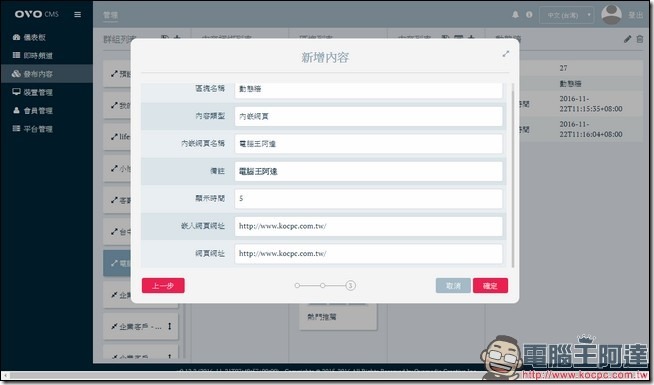654x385 pixels.
Task: Select the 企業客戶 - ... group row
Action: (x=141, y=327)
